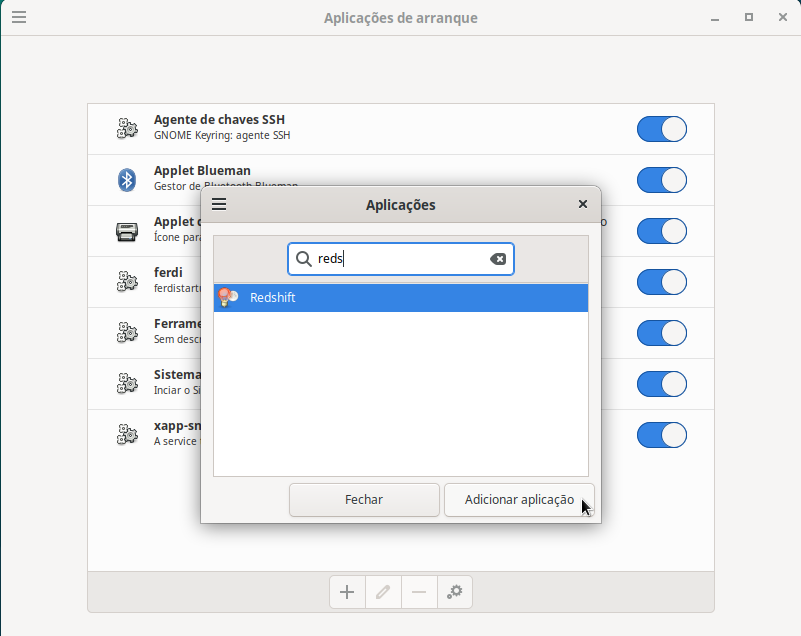Disable the Agente de chaves SSH toggle
Screen dimensions: 801x636
[661, 129]
